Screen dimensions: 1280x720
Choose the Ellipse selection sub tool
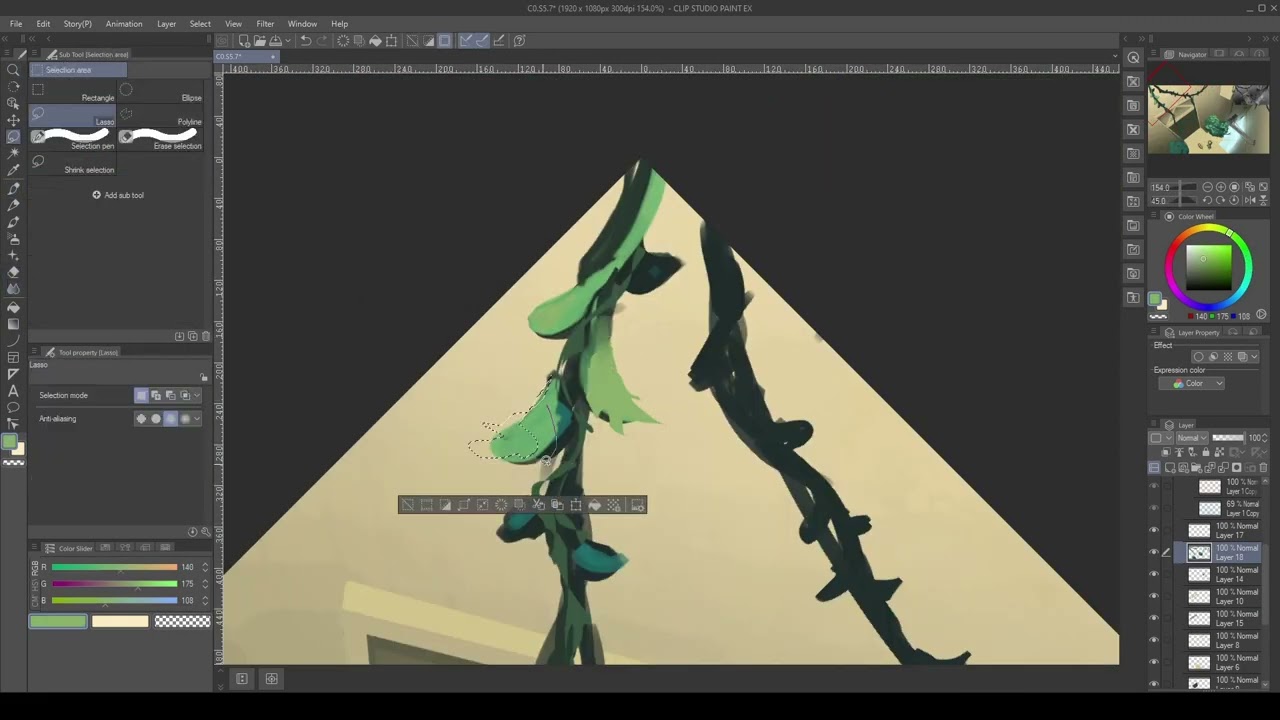(161, 90)
